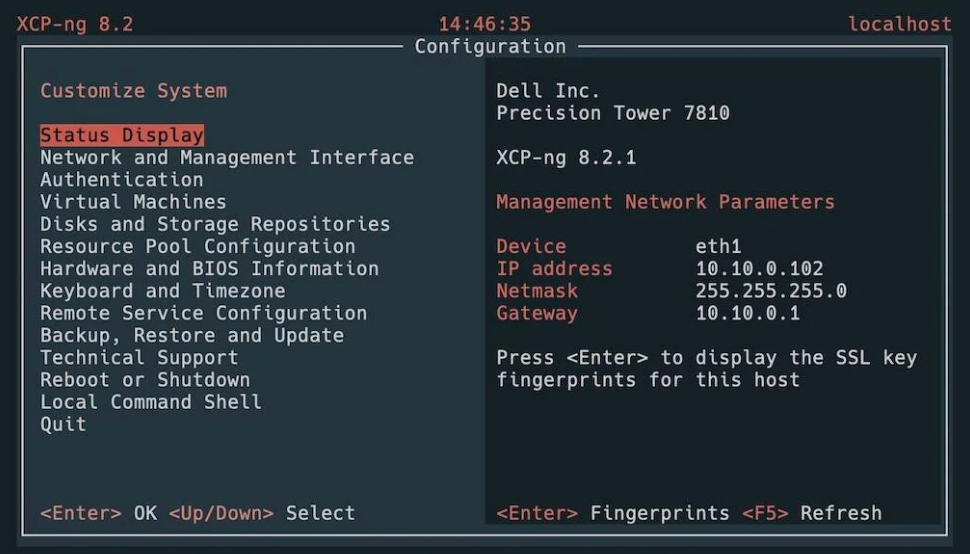Image resolution: width=970 pixels, height=554 pixels.
Task: Open Local Command Shell
Action: click(x=151, y=402)
